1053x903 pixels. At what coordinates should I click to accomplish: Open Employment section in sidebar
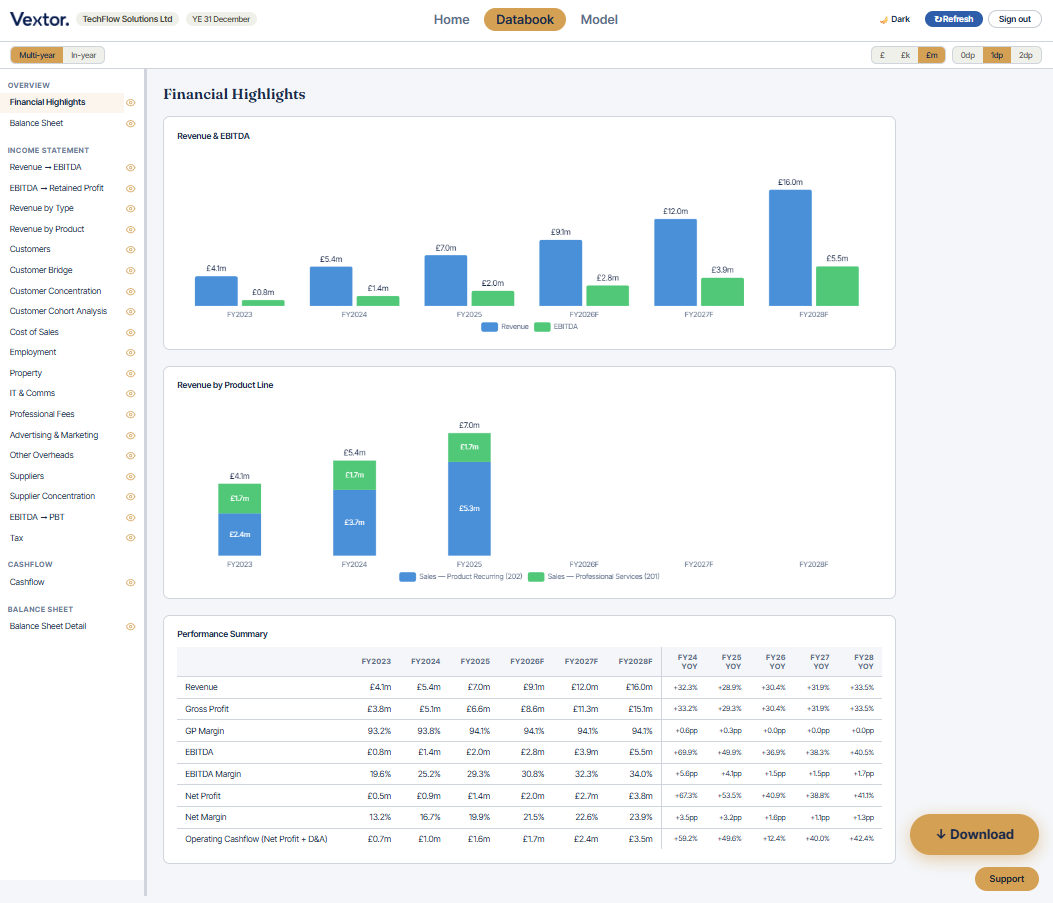point(33,352)
